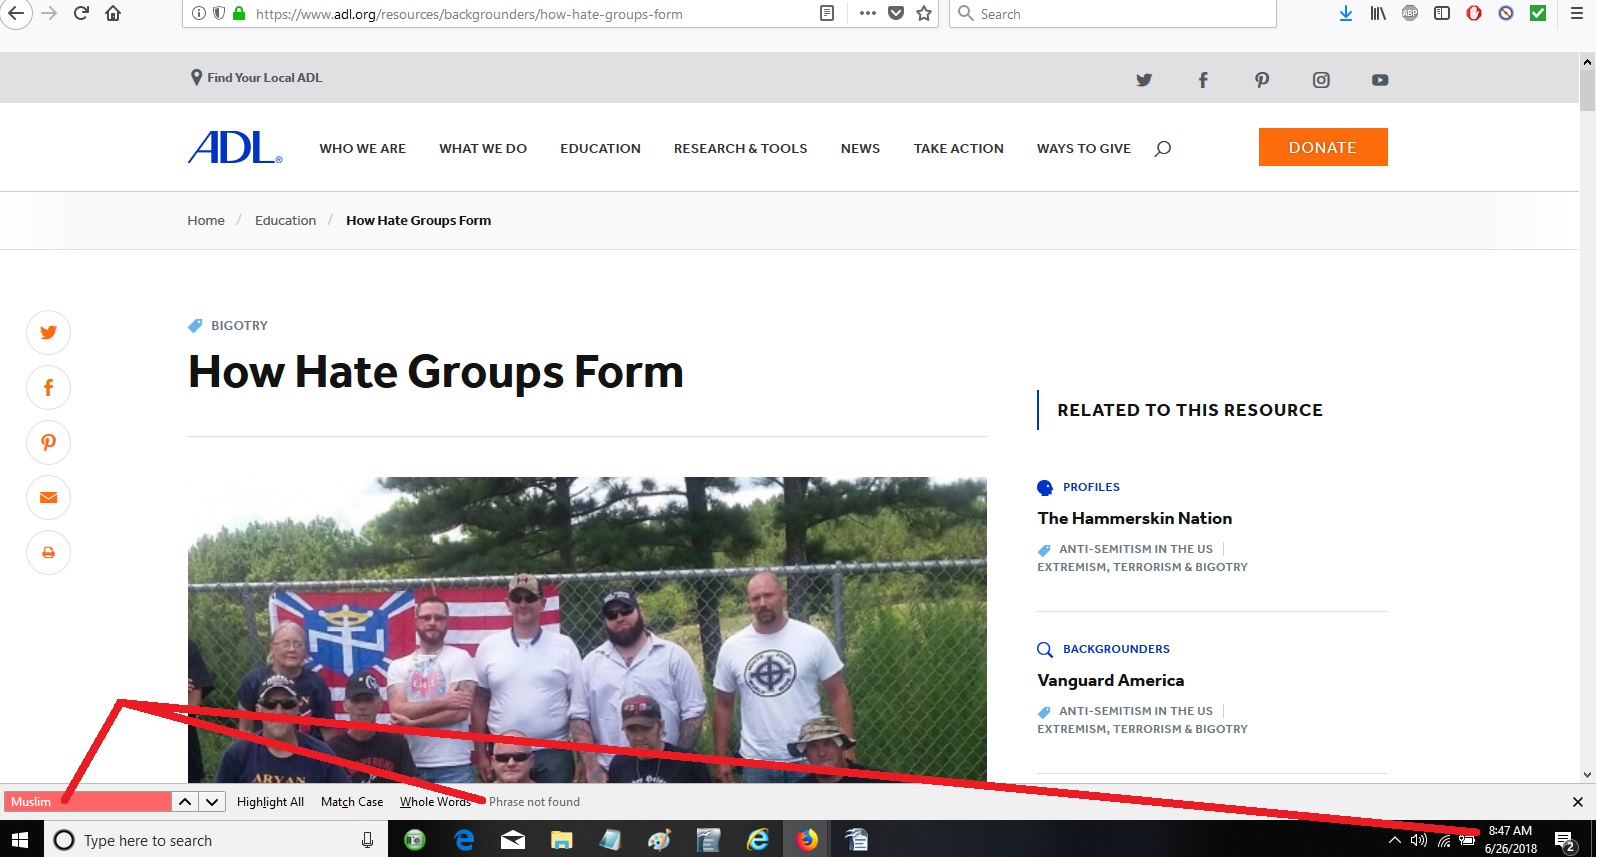Share article on Facebook
The image size is (1597, 857).
tap(48, 387)
